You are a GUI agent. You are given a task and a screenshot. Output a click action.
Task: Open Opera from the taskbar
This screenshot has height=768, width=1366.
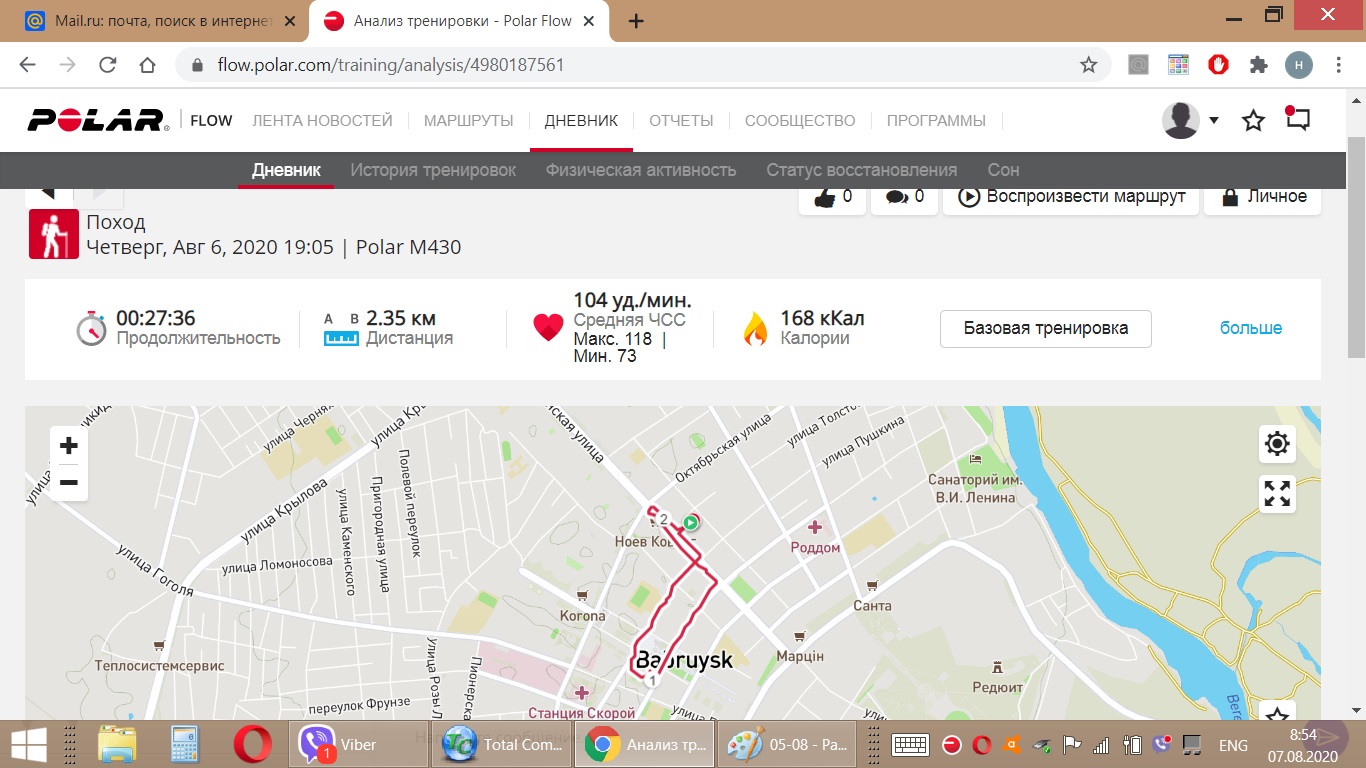[x=253, y=744]
